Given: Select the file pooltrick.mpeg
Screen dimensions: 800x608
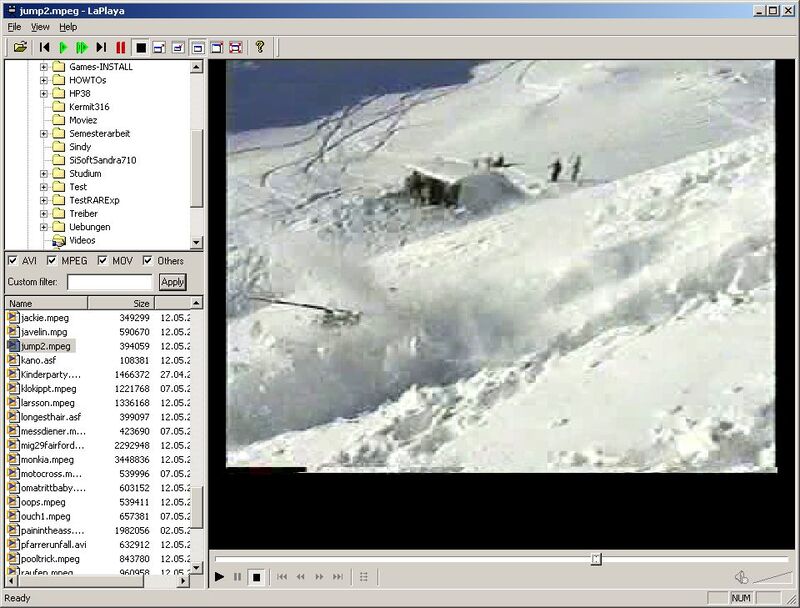Looking at the screenshot, I should click(50, 559).
